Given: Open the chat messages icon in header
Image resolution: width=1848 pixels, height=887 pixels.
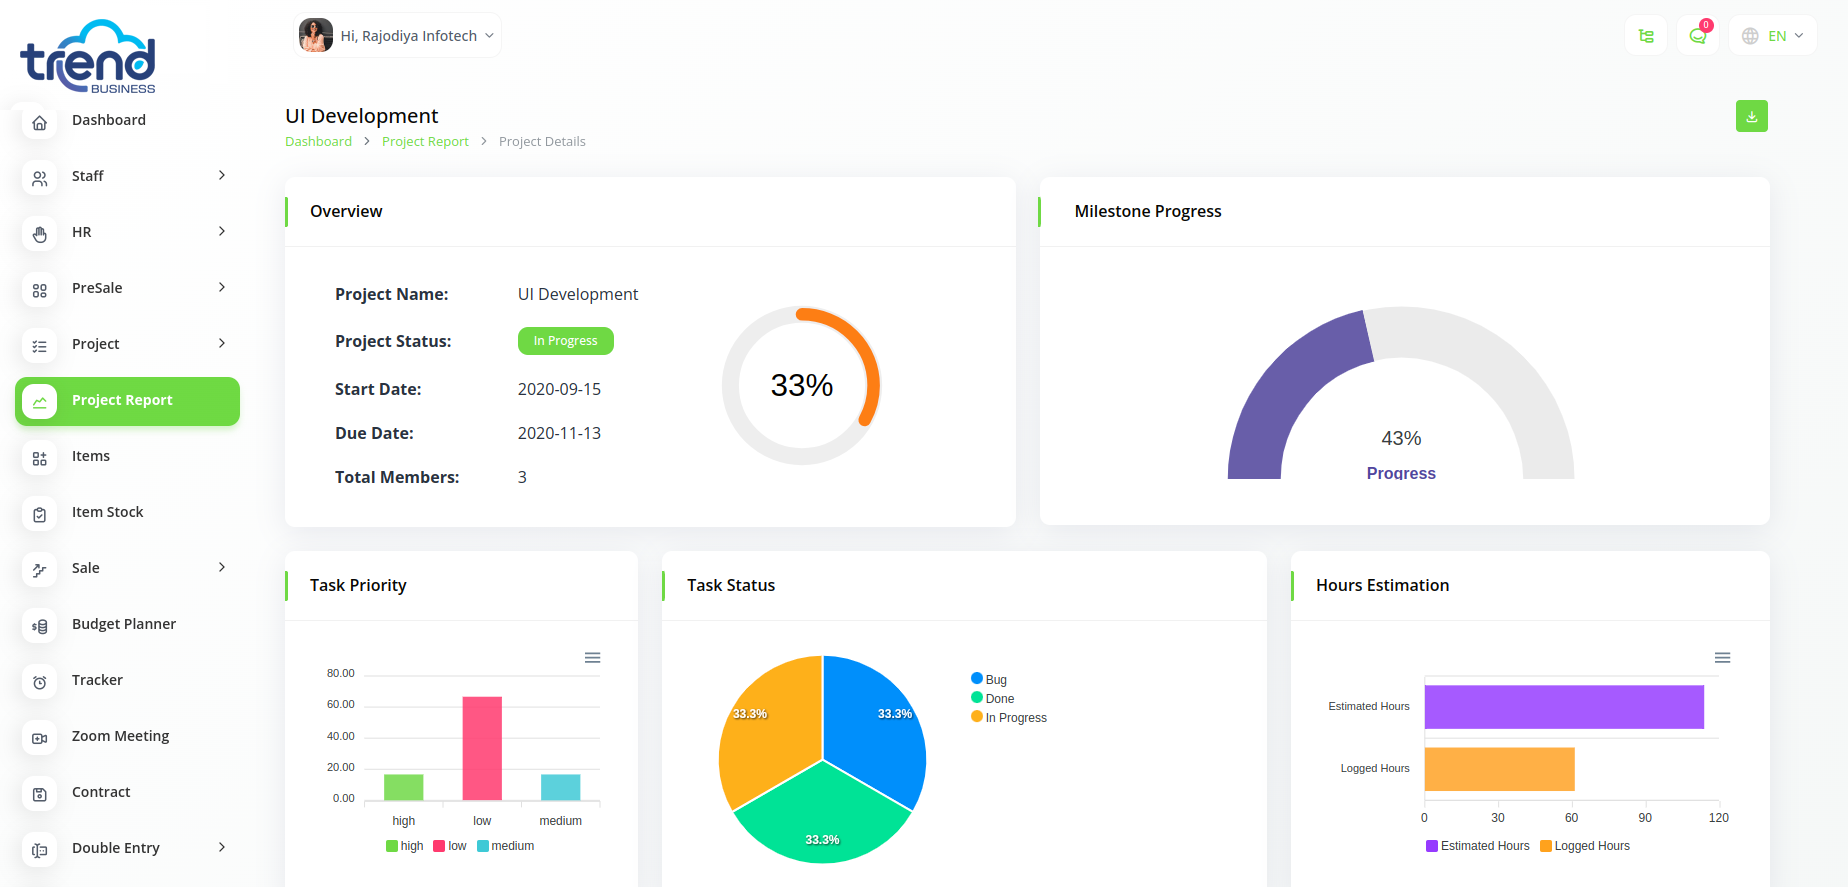Looking at the screenshot, I should pyautogui.click(x=1697, y=36).
